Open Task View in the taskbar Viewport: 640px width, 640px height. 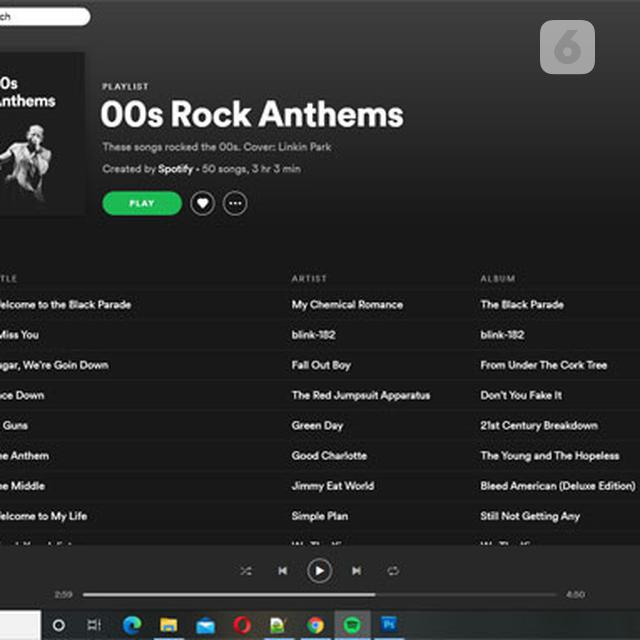tap(94, 625)
